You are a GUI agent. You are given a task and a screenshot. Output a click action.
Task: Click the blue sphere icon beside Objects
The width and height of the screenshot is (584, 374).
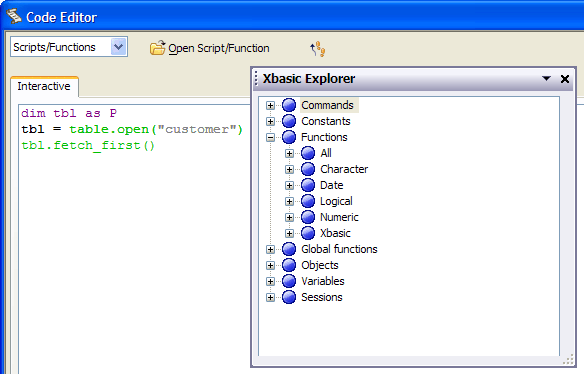[x=289, y=265]
